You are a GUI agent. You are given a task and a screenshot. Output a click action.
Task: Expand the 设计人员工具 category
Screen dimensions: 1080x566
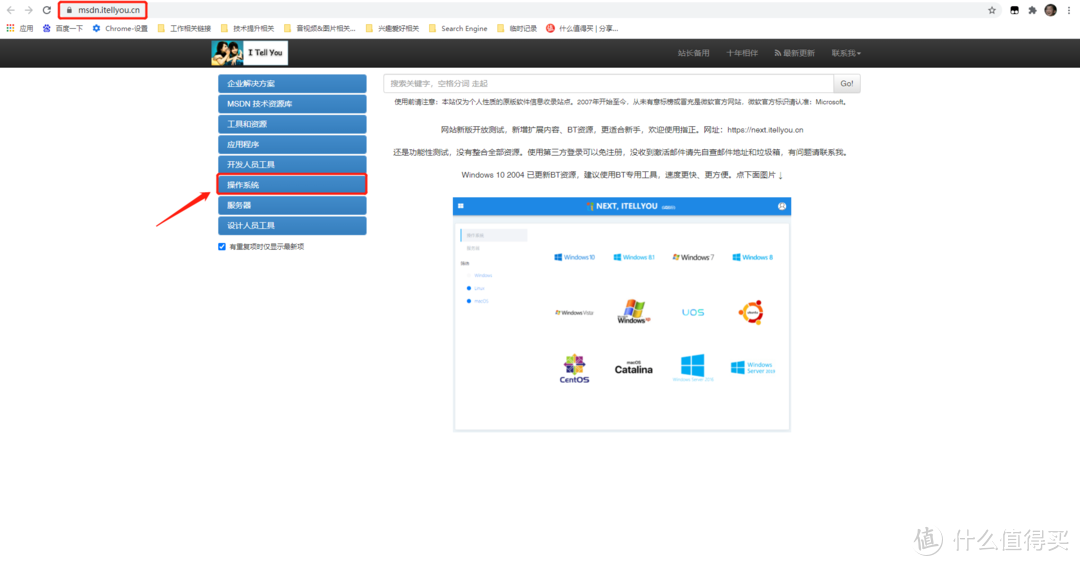292,225
